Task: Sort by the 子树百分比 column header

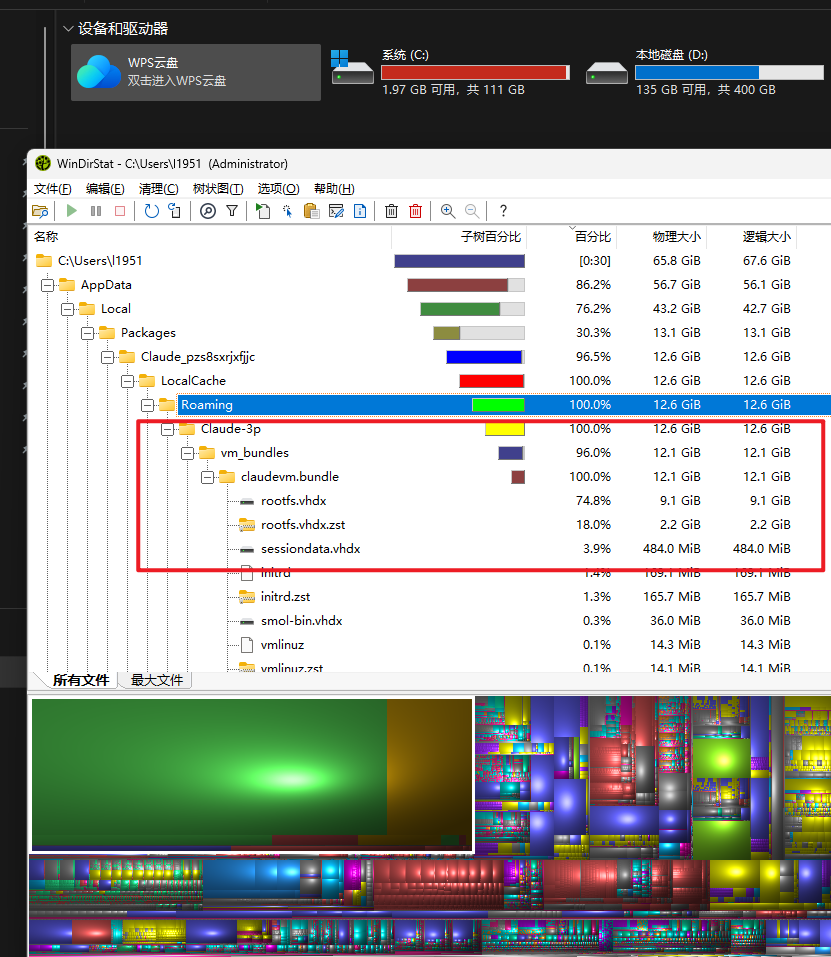Action: pyautogui.click(x=458, y=237)
